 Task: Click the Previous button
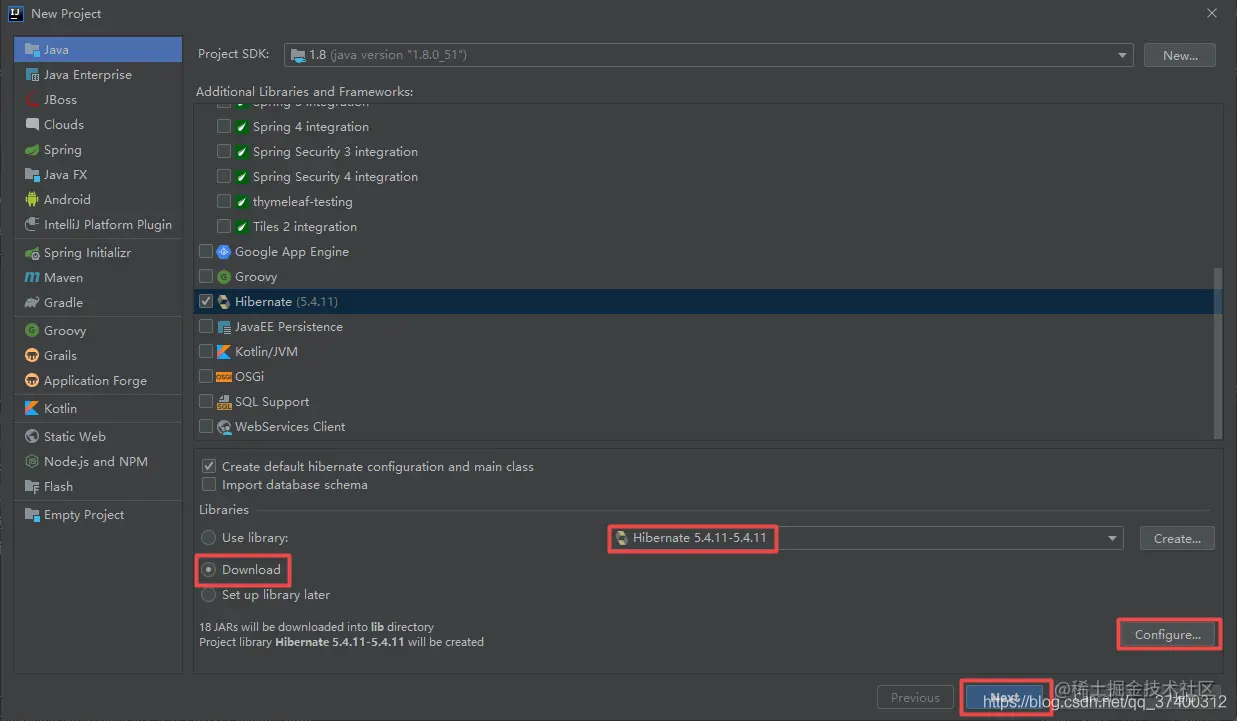(915, 697)
